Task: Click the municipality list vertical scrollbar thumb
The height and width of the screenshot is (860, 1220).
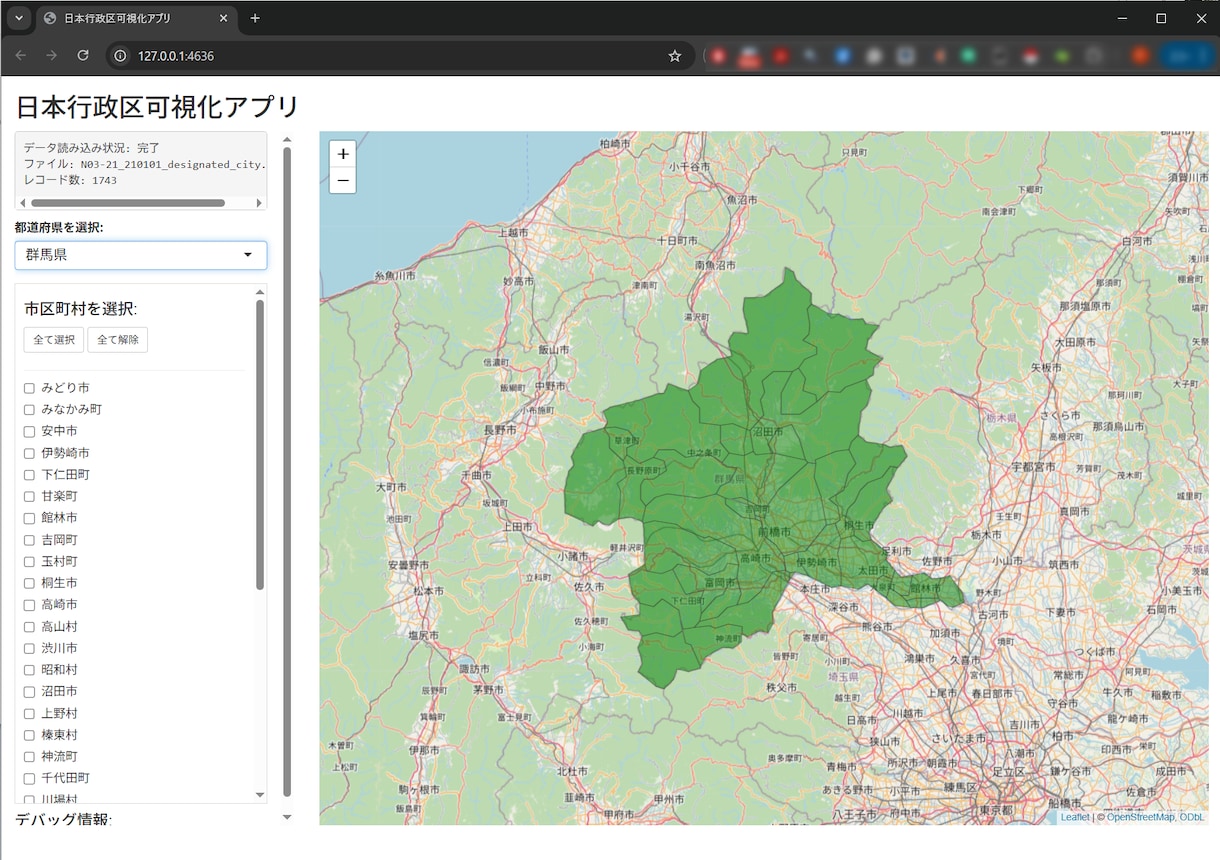Action: [x=260, y=445]
